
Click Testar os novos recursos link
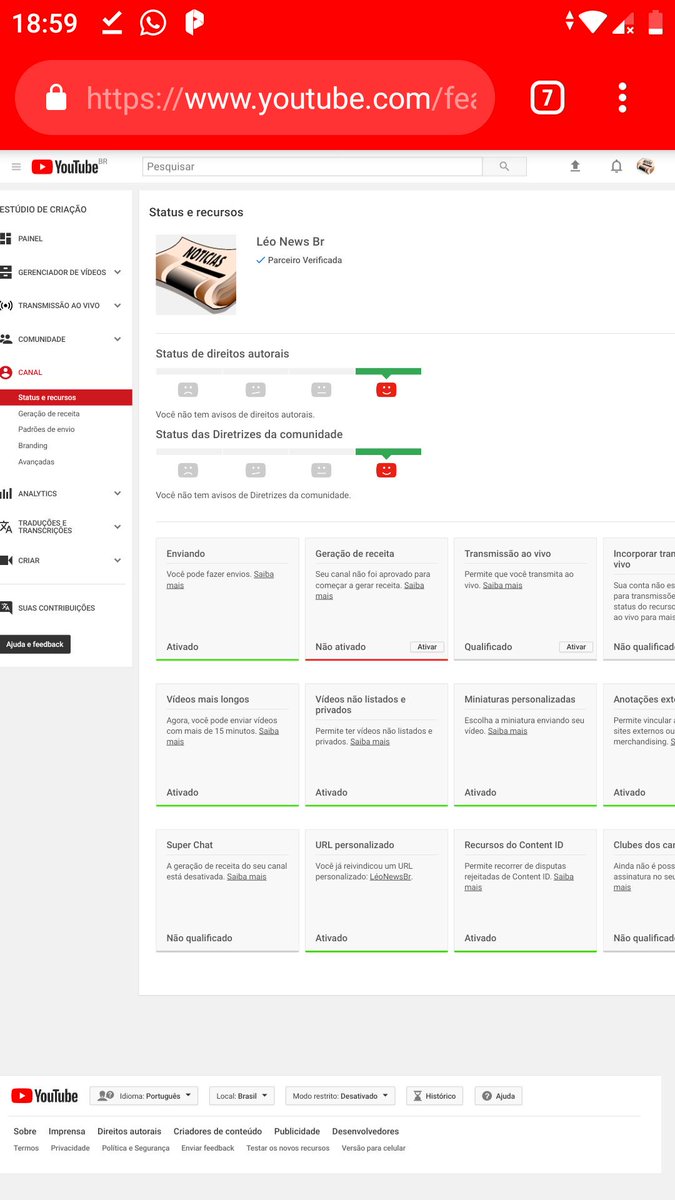click(288, 1148)
